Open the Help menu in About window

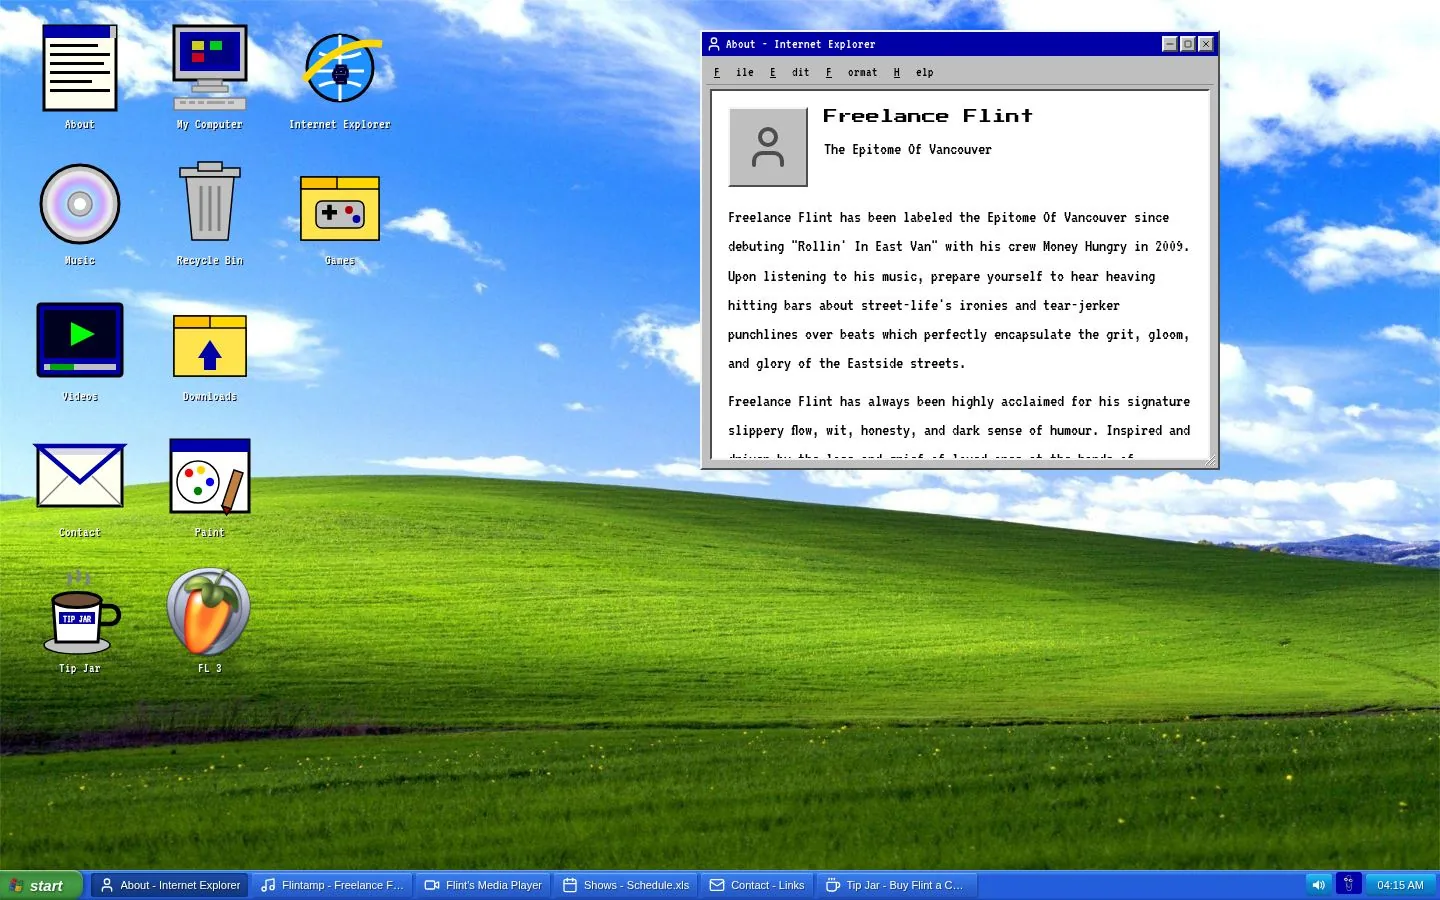914,72
